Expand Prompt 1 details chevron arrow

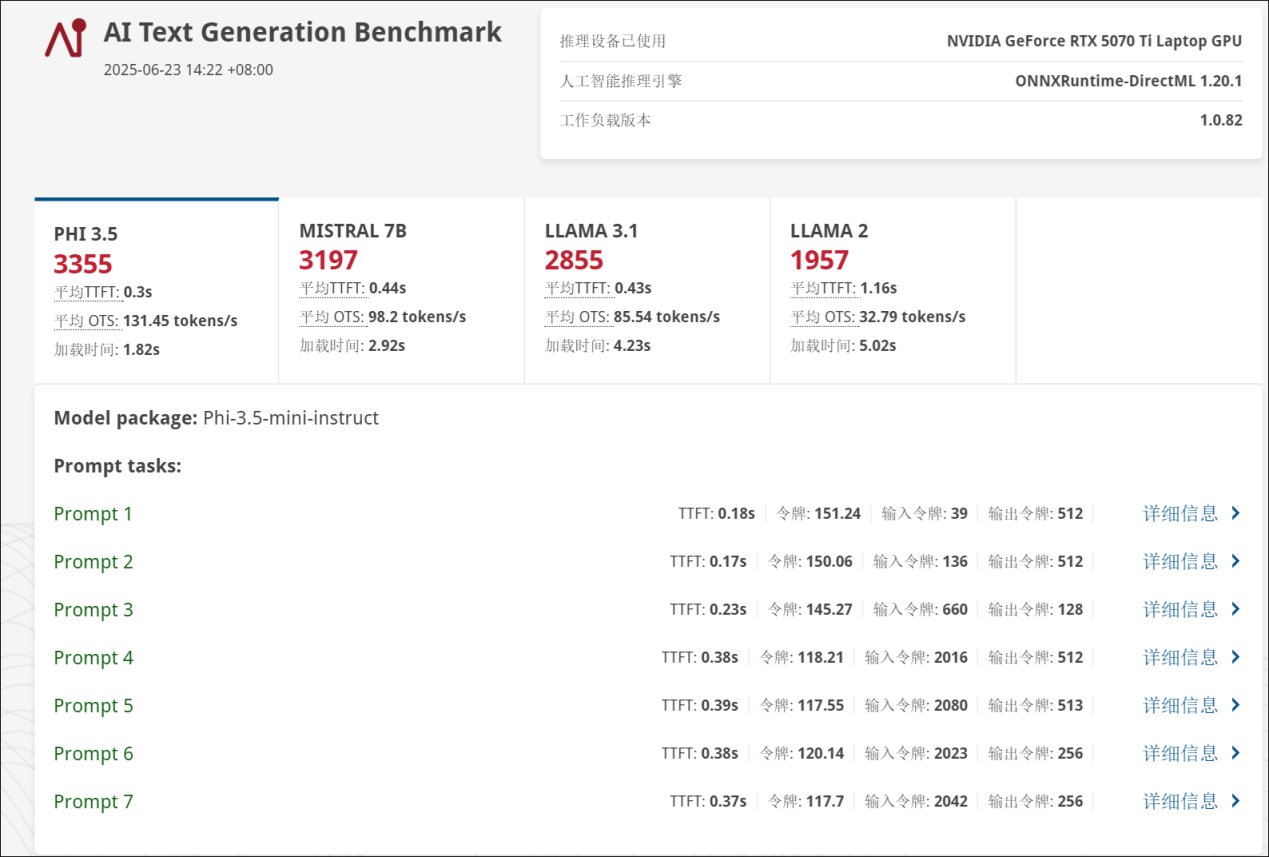pyautogui.click(x=1236, y=513)
